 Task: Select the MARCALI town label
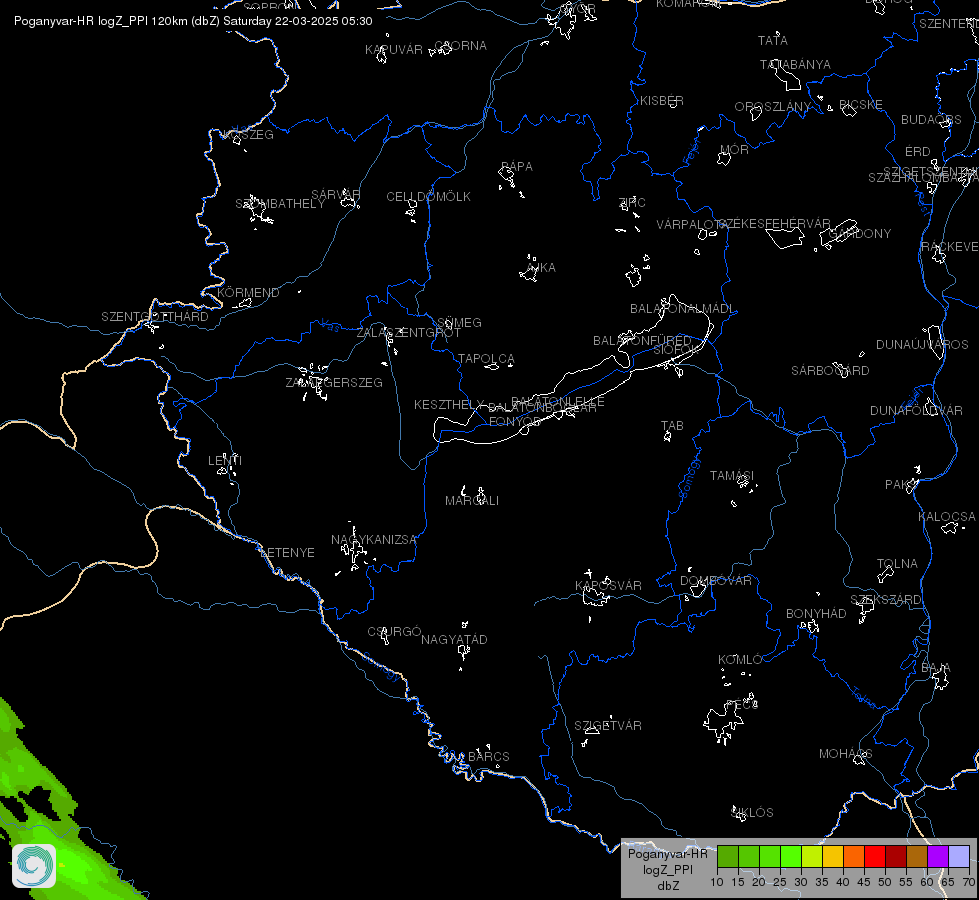(472, 501)
